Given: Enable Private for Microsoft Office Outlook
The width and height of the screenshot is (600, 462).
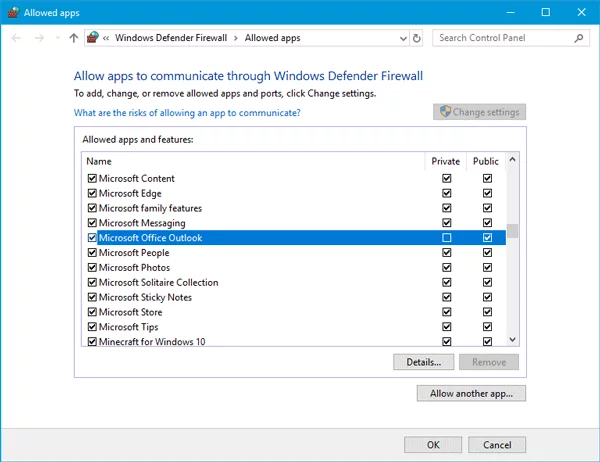Looking at the screenshot, I should tap(447, 238).
